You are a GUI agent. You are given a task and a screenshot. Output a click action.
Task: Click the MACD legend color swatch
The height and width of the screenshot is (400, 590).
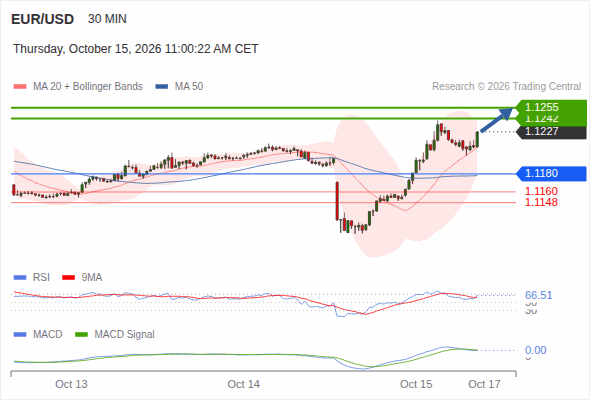click(20, 335)
